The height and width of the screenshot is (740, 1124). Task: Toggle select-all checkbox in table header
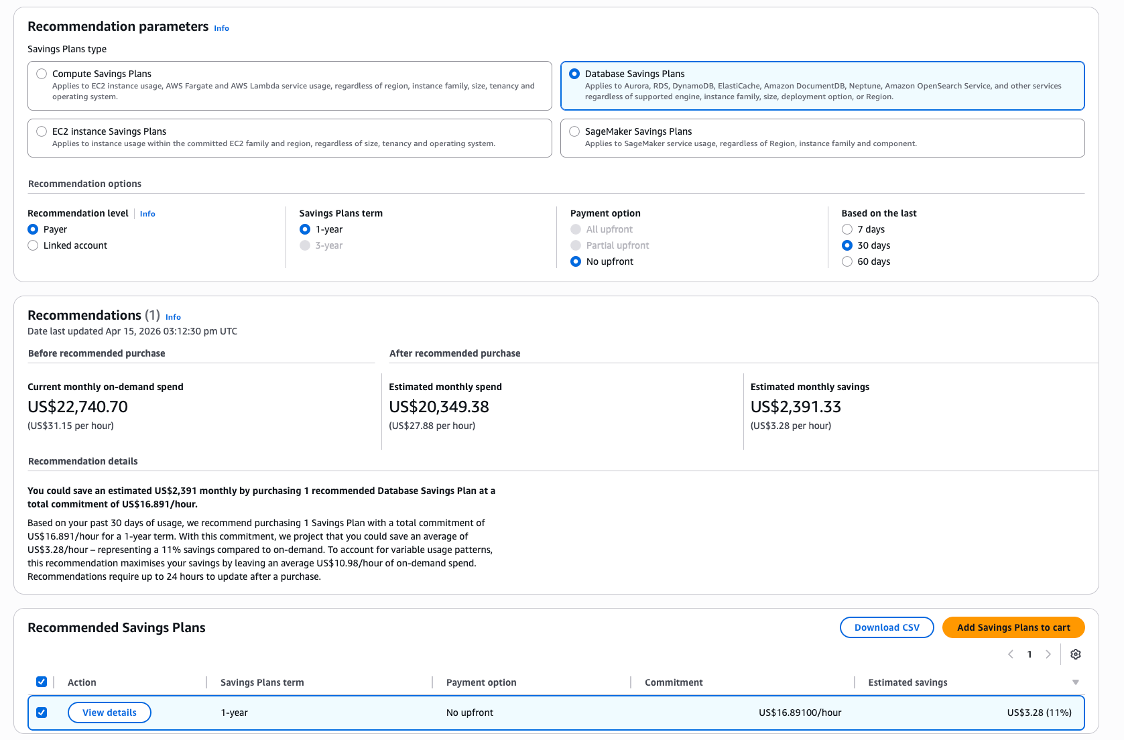[42, 682]
